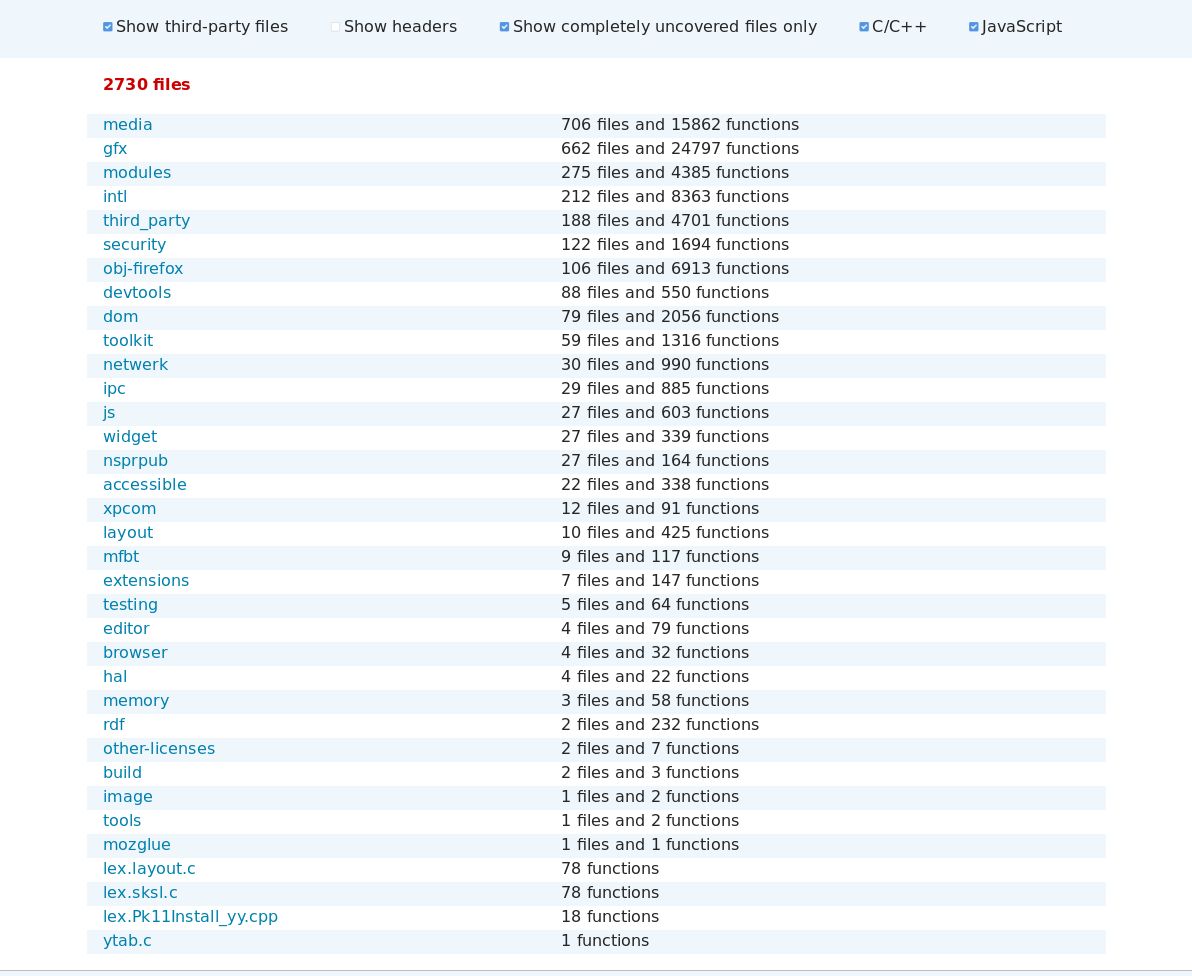Open the lex.sksl.c file
Screen dimensions: 1192x976
coord(140,893)
